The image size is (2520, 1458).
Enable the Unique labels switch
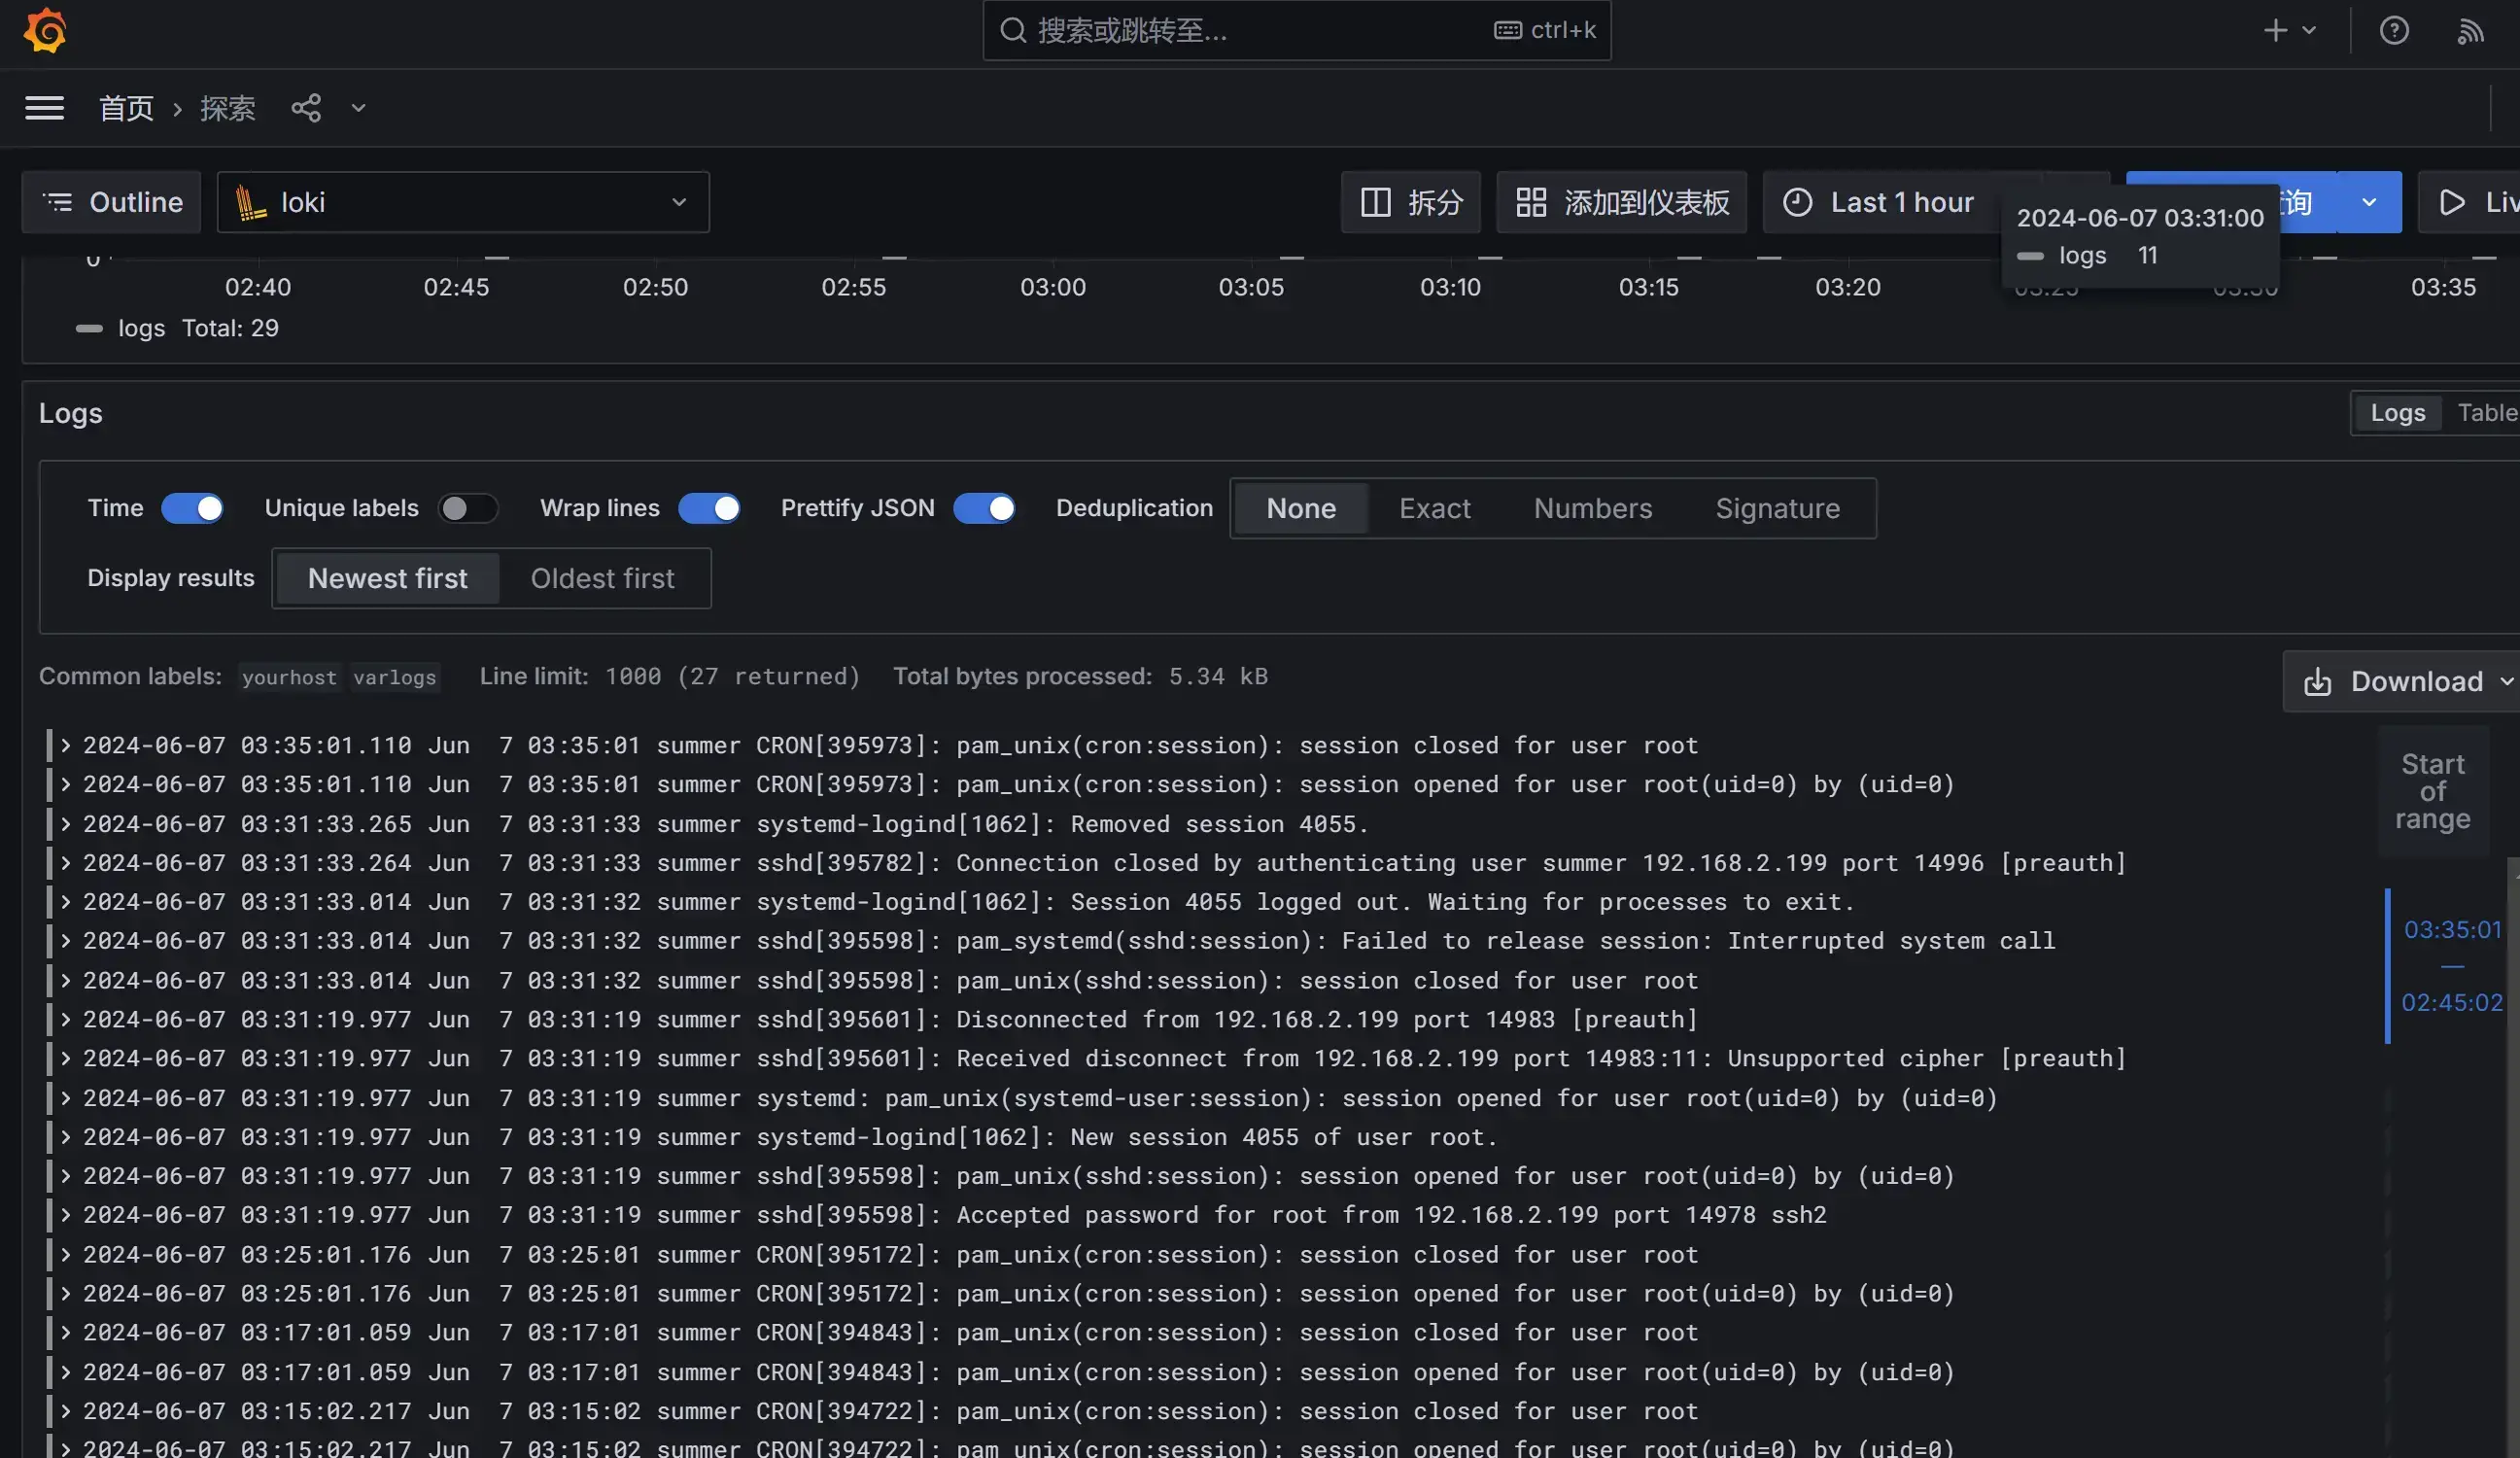(468, 508)
